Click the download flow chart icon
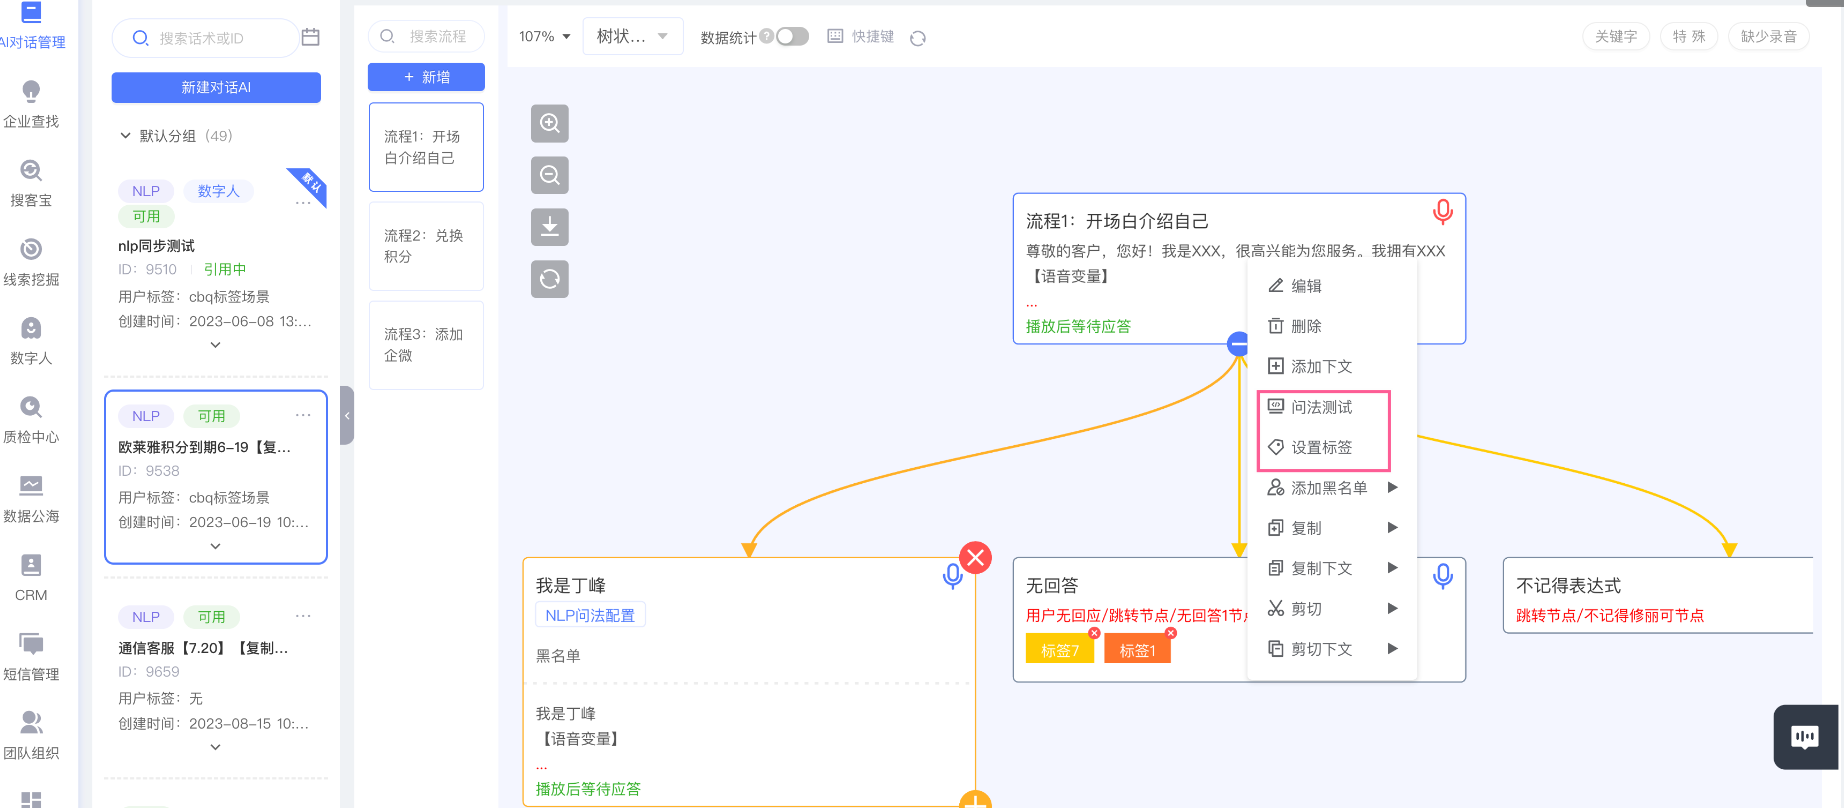Viewport: 1844px width, 808px height. (549, 228)
